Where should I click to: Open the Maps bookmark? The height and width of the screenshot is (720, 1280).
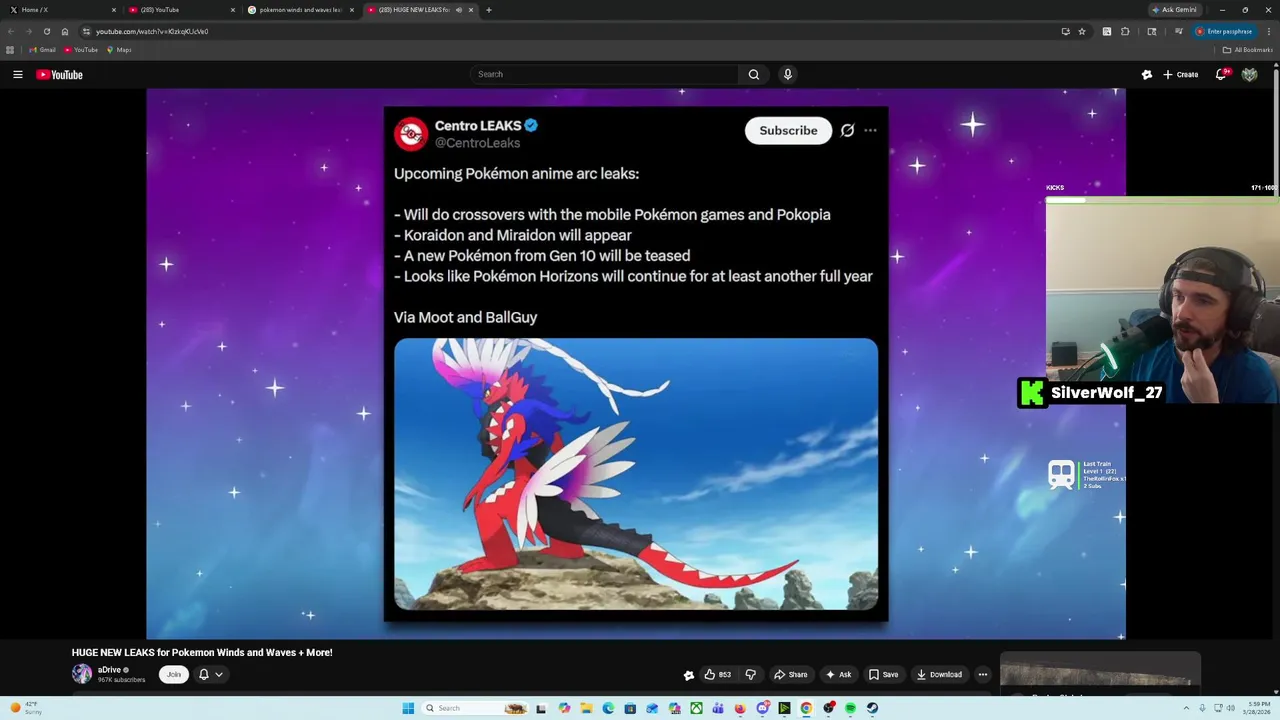[119, 50]
